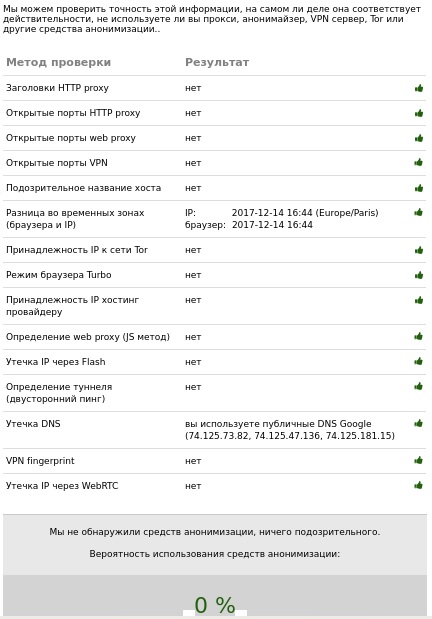Click the Открытые порты web proxy label

(71, 138)
